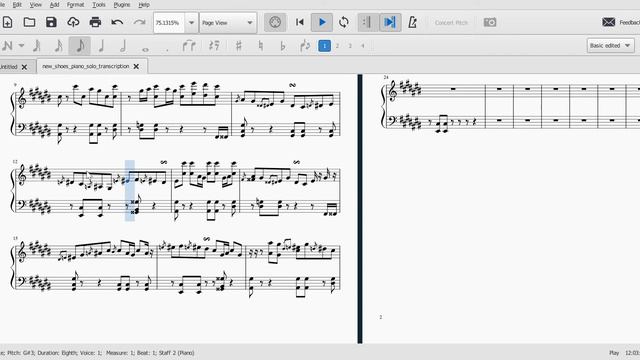Start playback with the Play button
Image resolution: width=640 pixels, height=360 pixels.
click(x=322, y=22)
